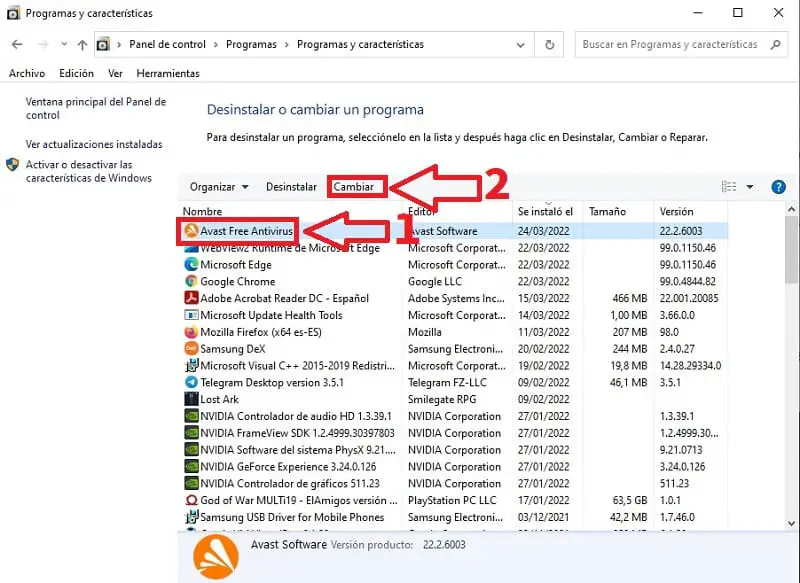800x583 pixels.
Task: Click the Samsung DeX icon
Action: [191, 348]
